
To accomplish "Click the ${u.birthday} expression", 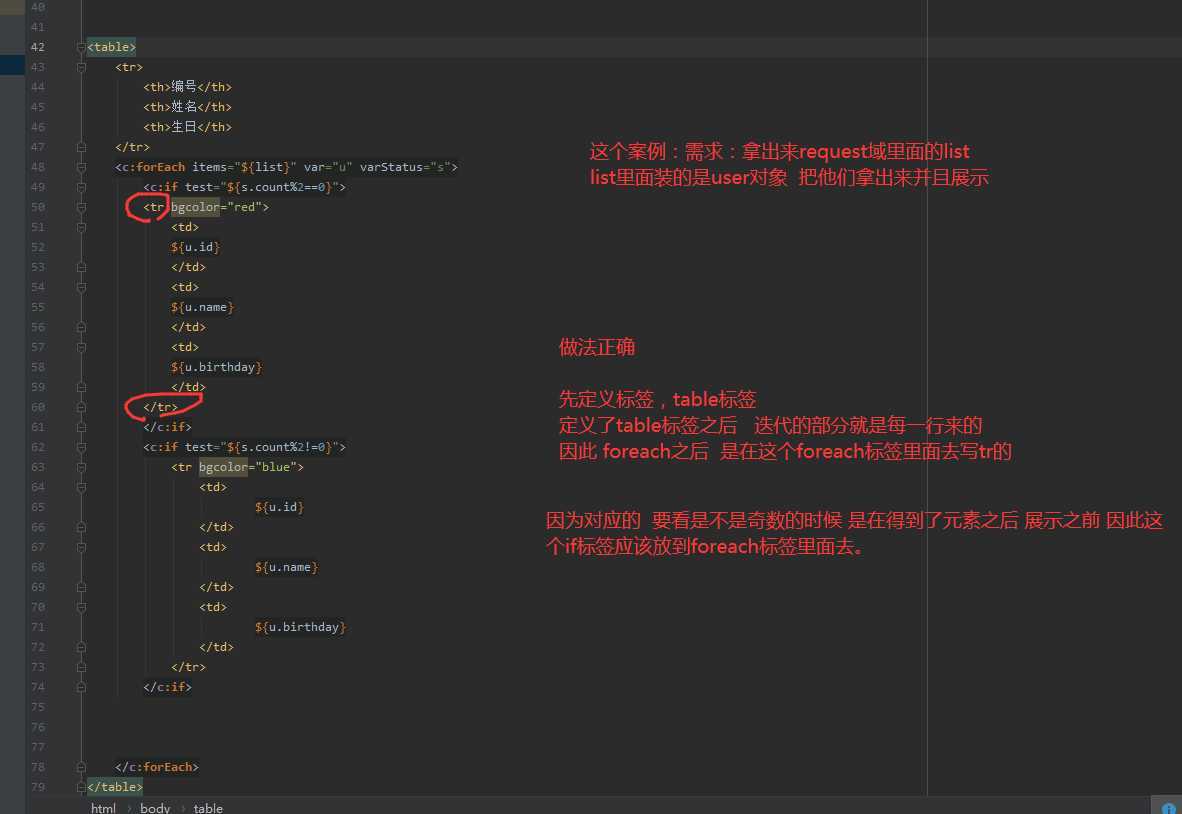I will [x=216, y=366].
